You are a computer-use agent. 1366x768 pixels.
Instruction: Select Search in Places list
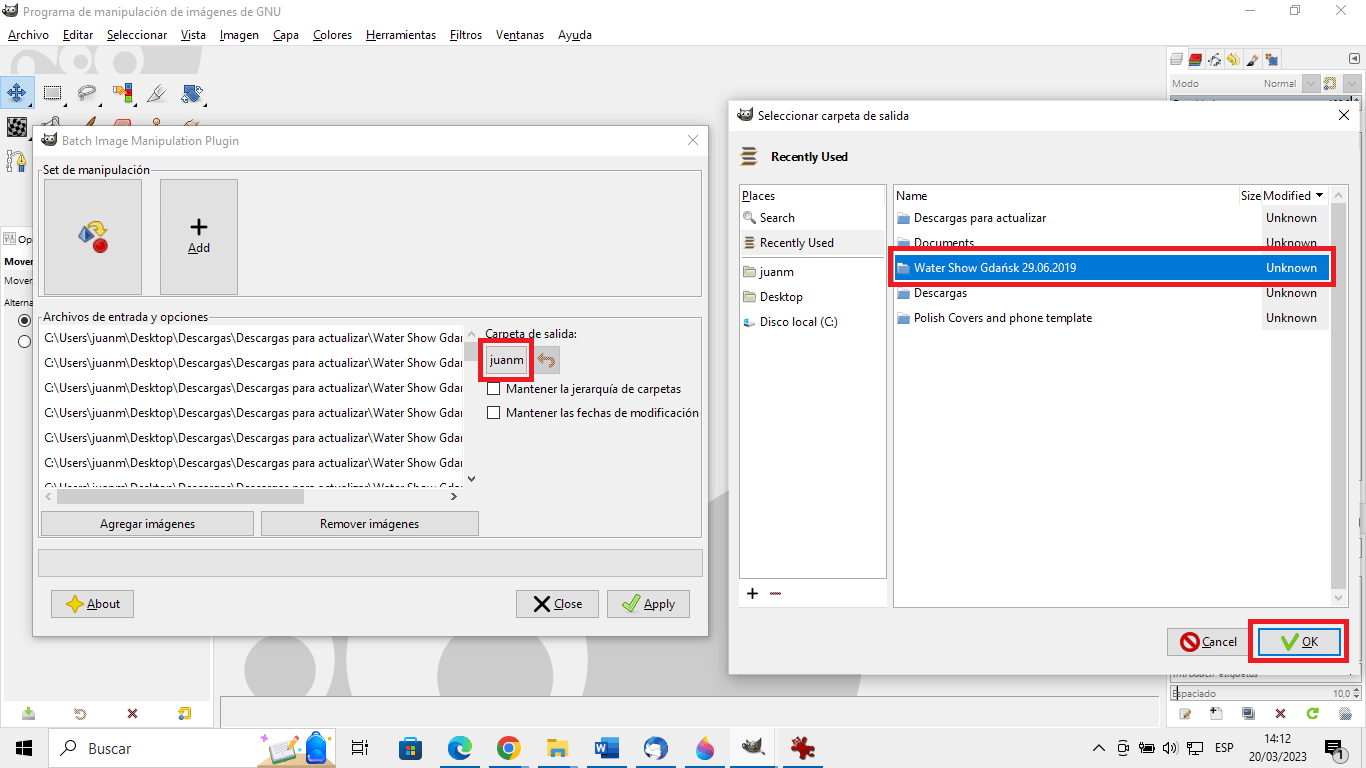[x=812, y=218]
